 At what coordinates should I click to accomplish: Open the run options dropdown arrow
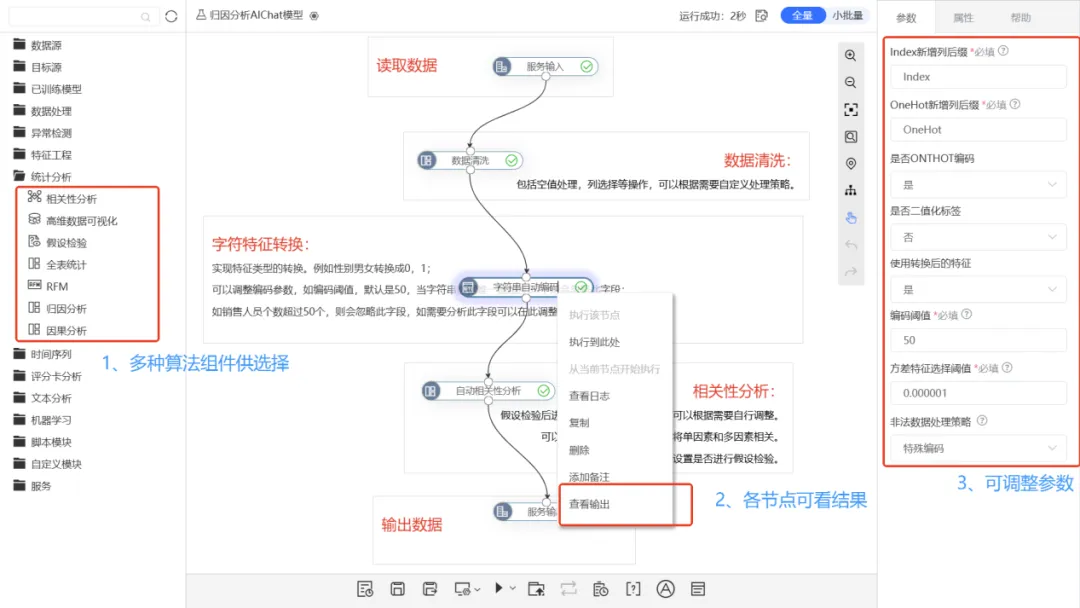coord(512,588)
